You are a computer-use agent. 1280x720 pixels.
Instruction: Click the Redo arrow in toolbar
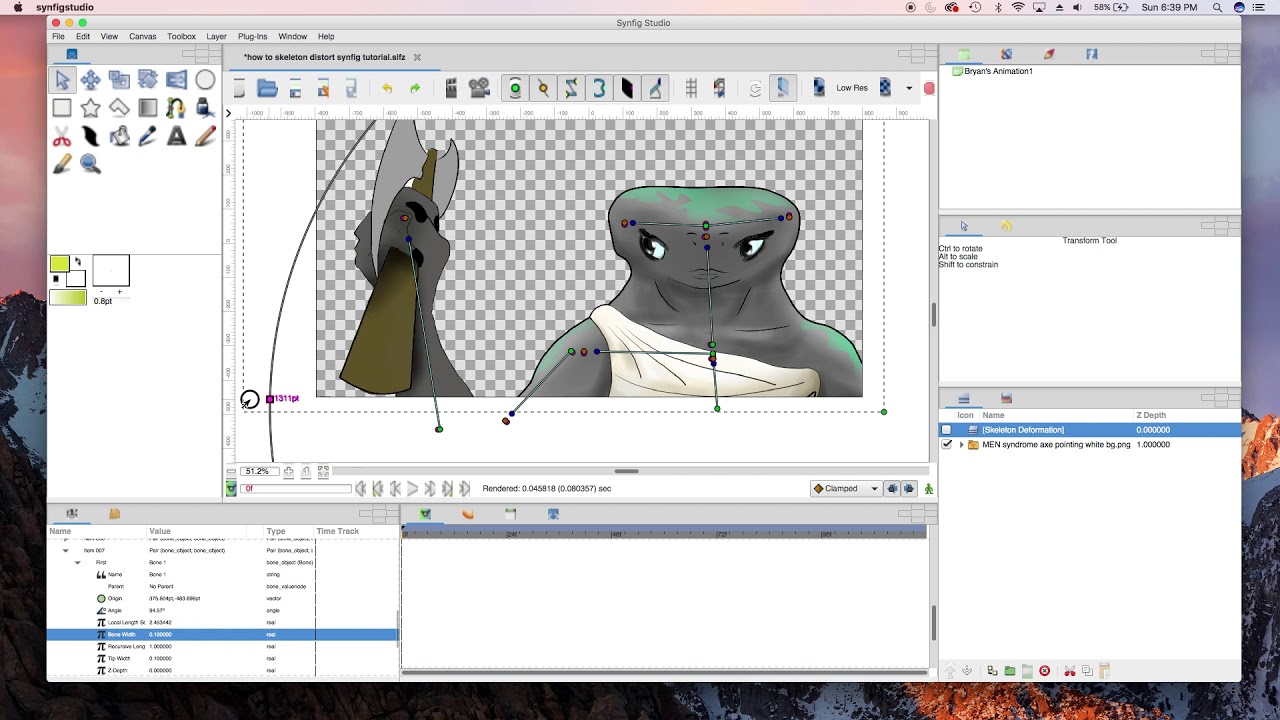(x=415, y=89)
